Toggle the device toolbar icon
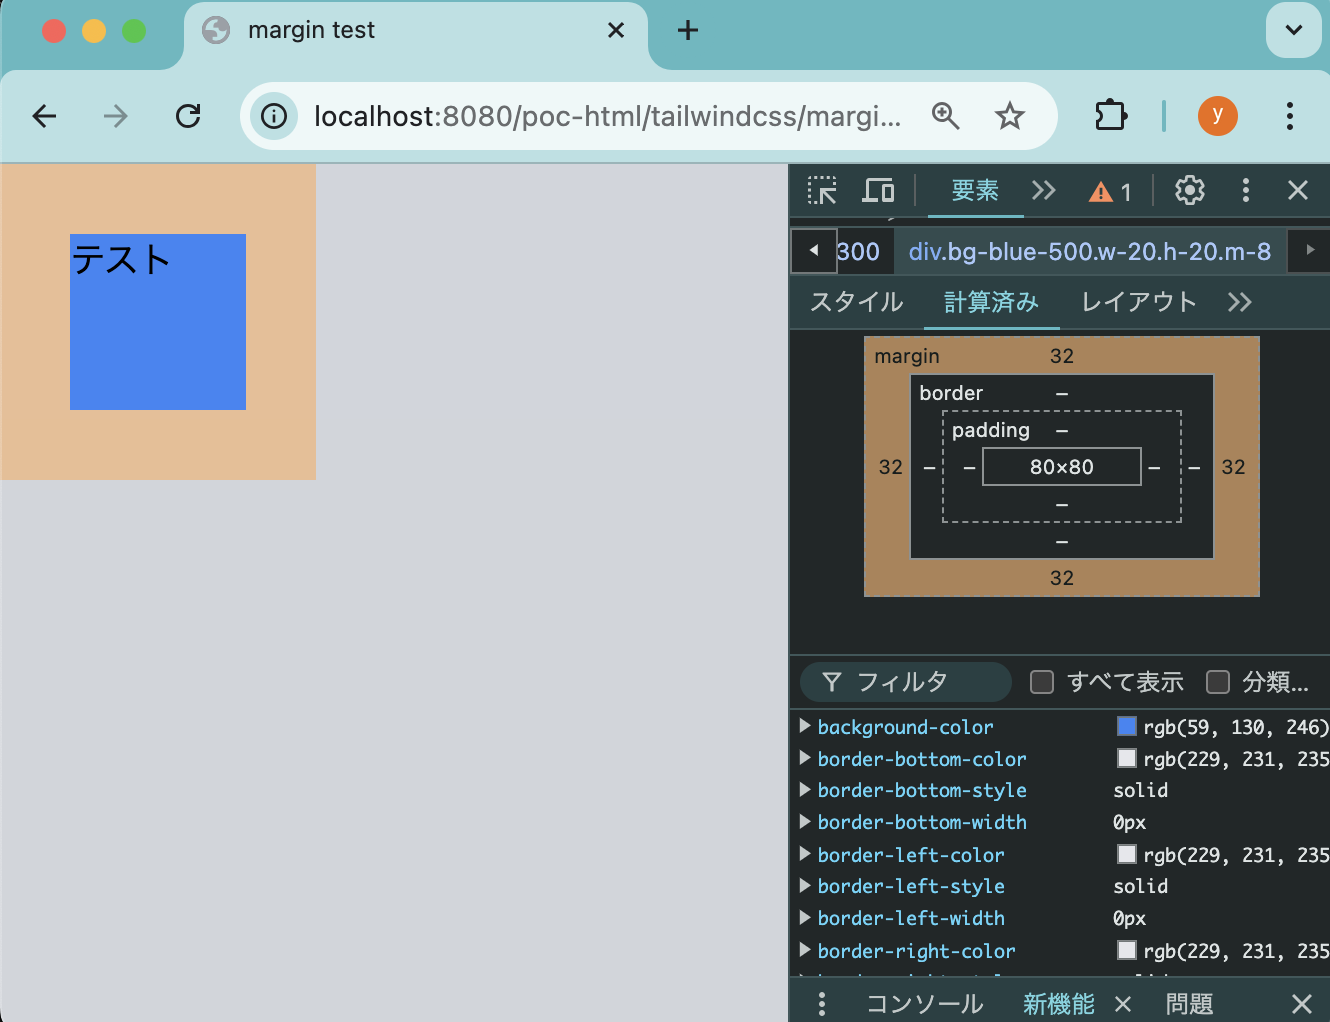Viewport: 1330px width, 1022px height. tap(878, 190)
